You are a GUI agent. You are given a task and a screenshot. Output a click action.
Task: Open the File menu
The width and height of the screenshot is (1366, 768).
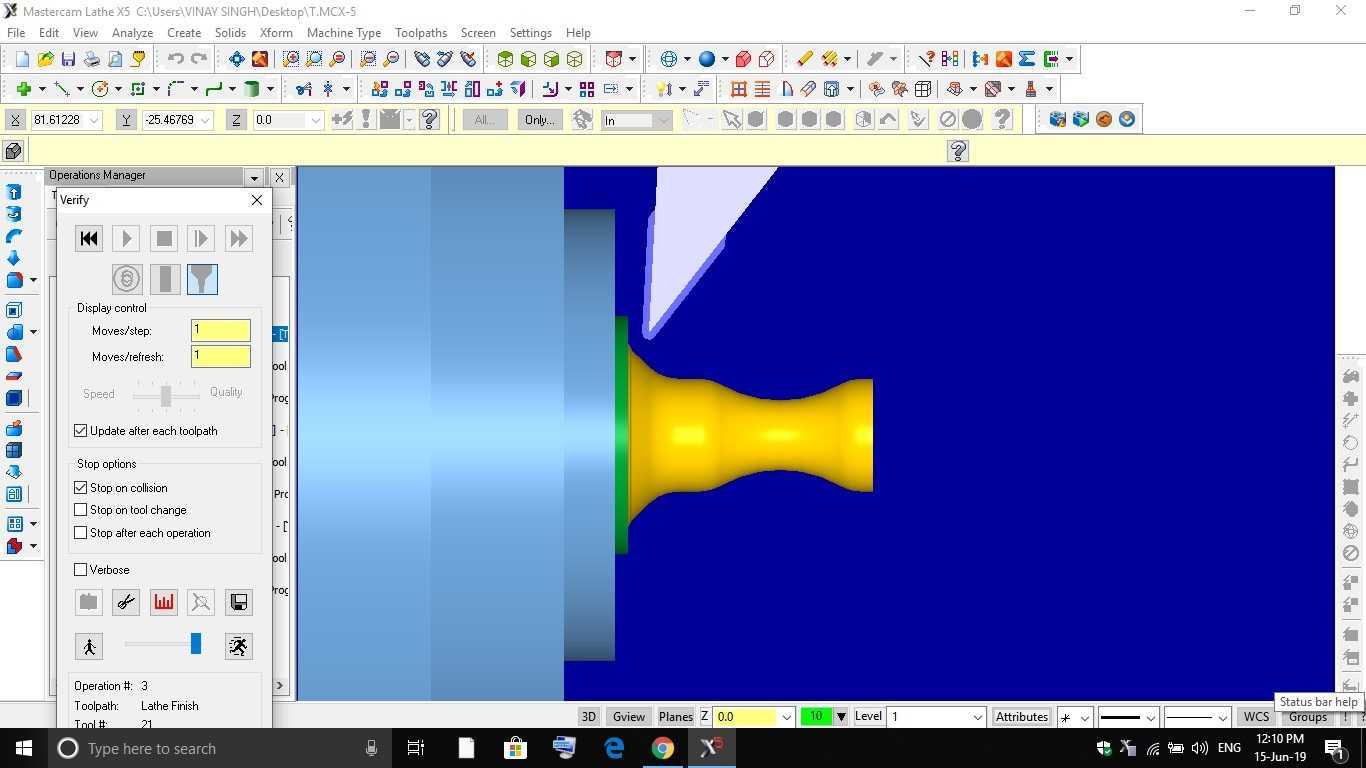coord(16,33)
